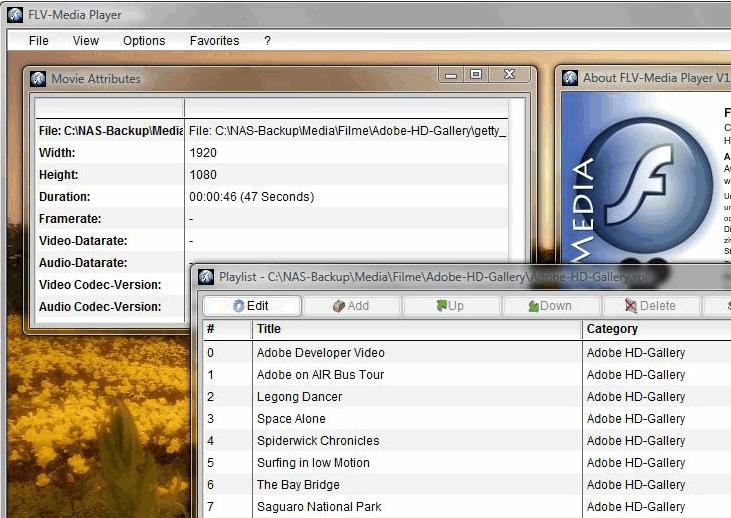Viewport: 731px width, 518px height.
Task: Open the File menu
Action: [x=39, y=41]
